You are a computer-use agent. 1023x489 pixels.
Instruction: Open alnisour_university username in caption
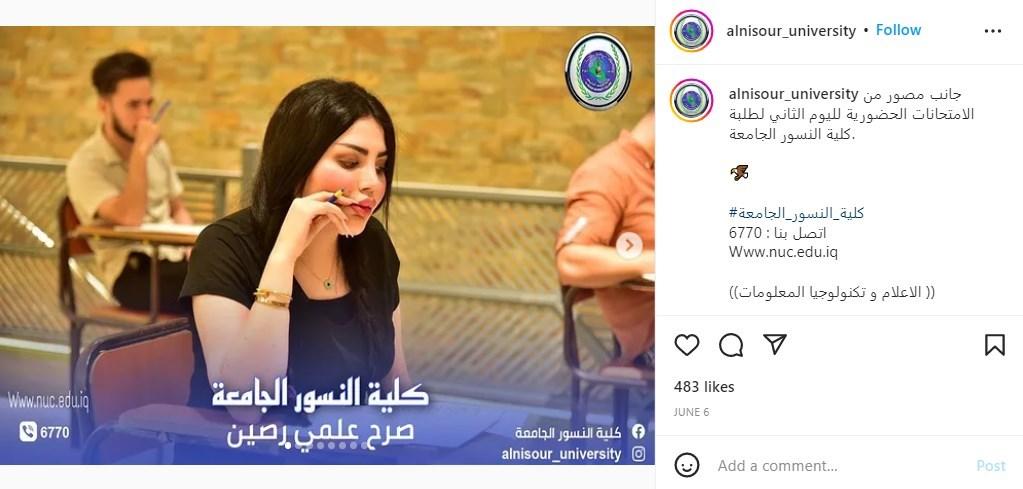793,94
